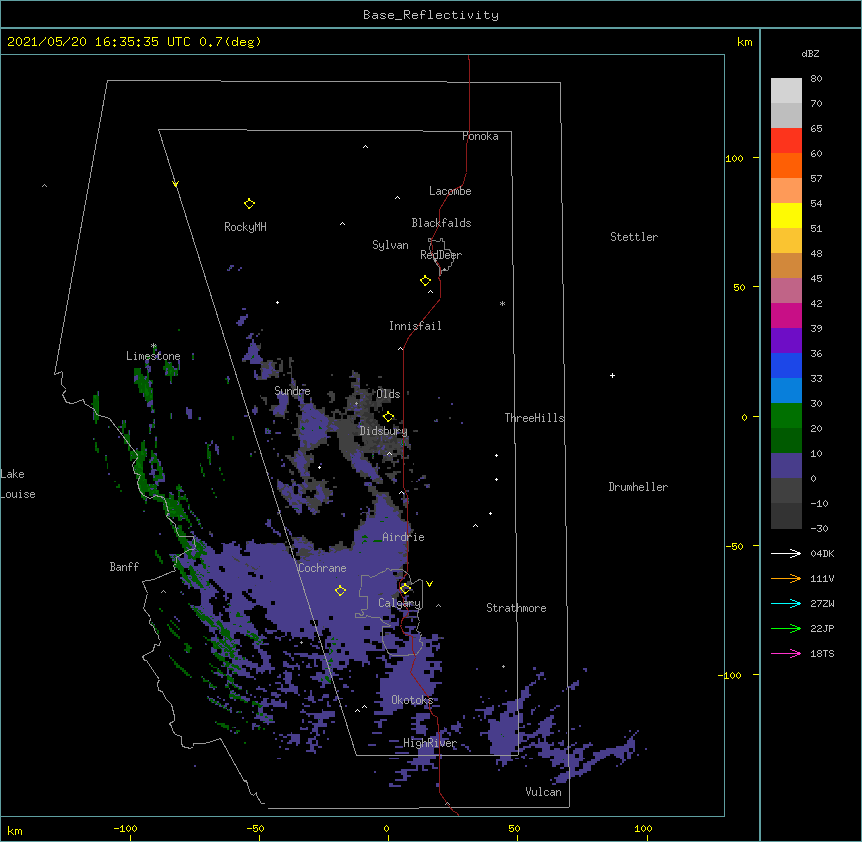Click the Vulcan label
The width and height of the screenshot is (862, 842).
[543, 792]
